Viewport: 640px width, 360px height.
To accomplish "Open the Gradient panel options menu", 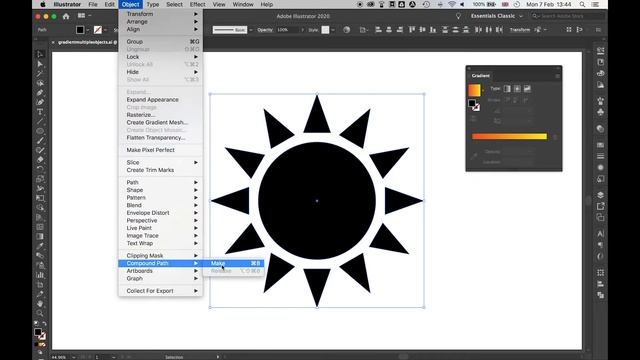I will point(557,76).
